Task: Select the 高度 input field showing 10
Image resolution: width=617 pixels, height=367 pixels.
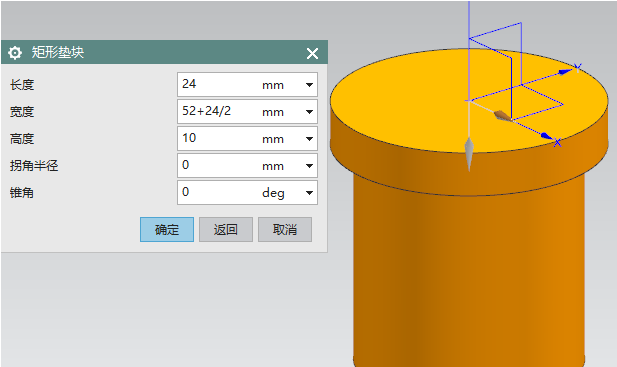Action: tap(247, 139)
